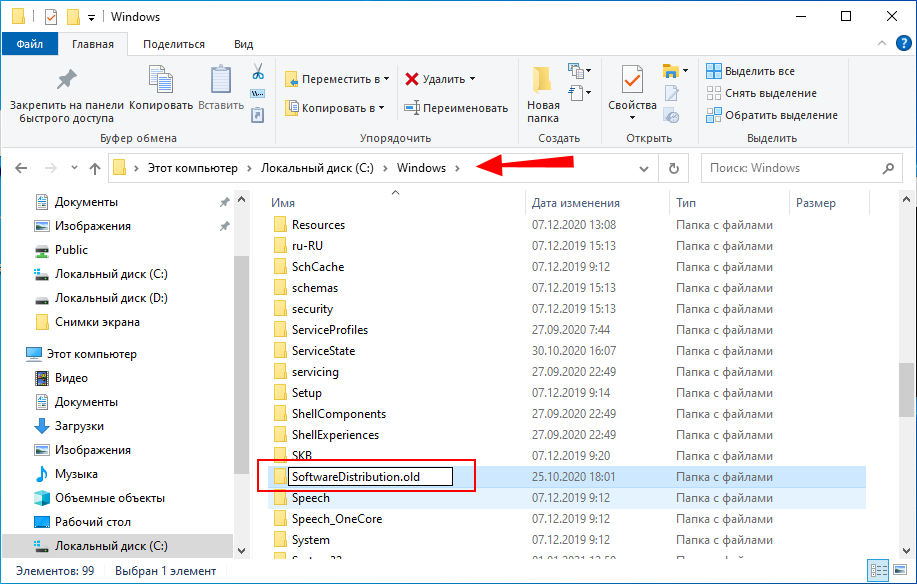
Task: Click the Paste shortcut icon
Action: 258,115
